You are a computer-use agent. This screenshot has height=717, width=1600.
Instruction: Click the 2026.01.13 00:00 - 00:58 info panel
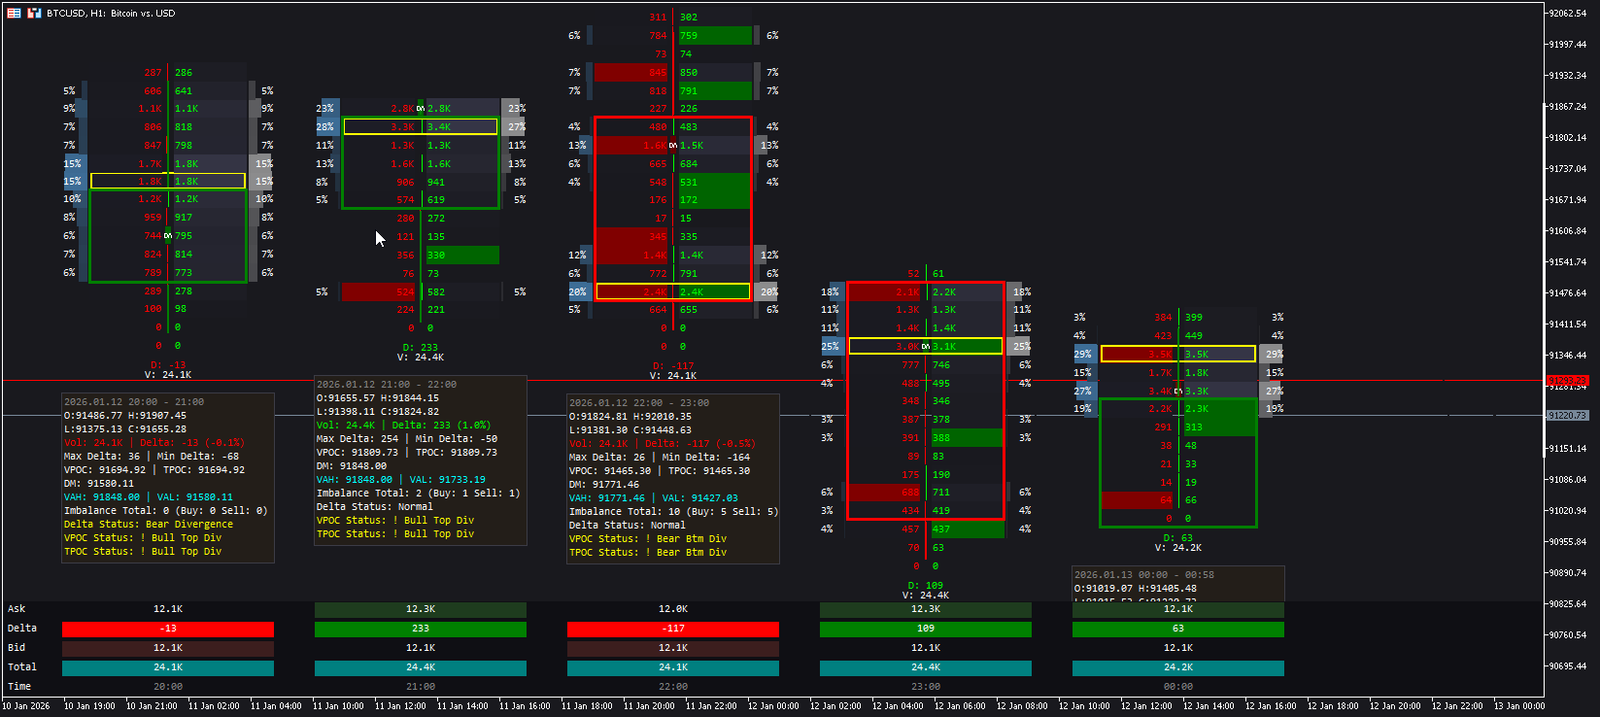coord(1178,583)
